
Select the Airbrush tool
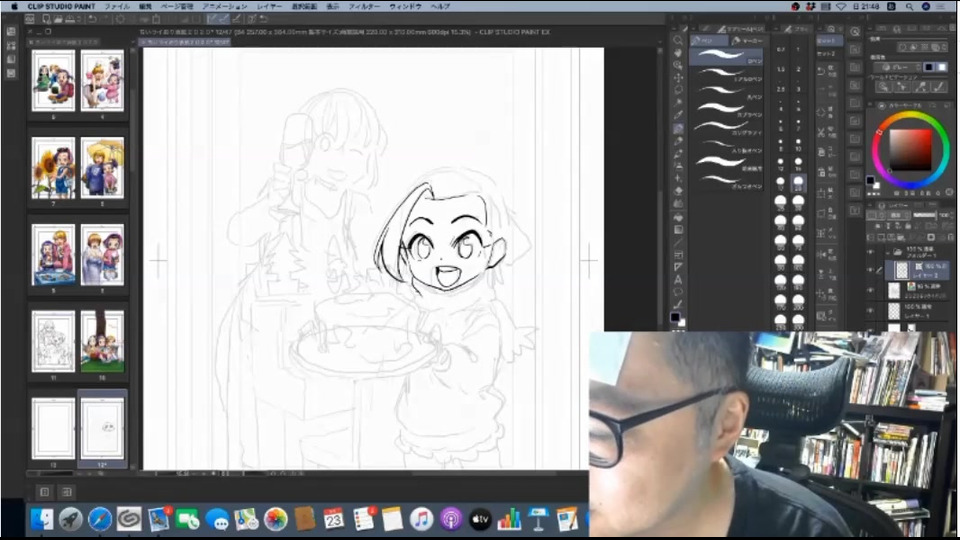pyautogui.click(x=678, y=165)
